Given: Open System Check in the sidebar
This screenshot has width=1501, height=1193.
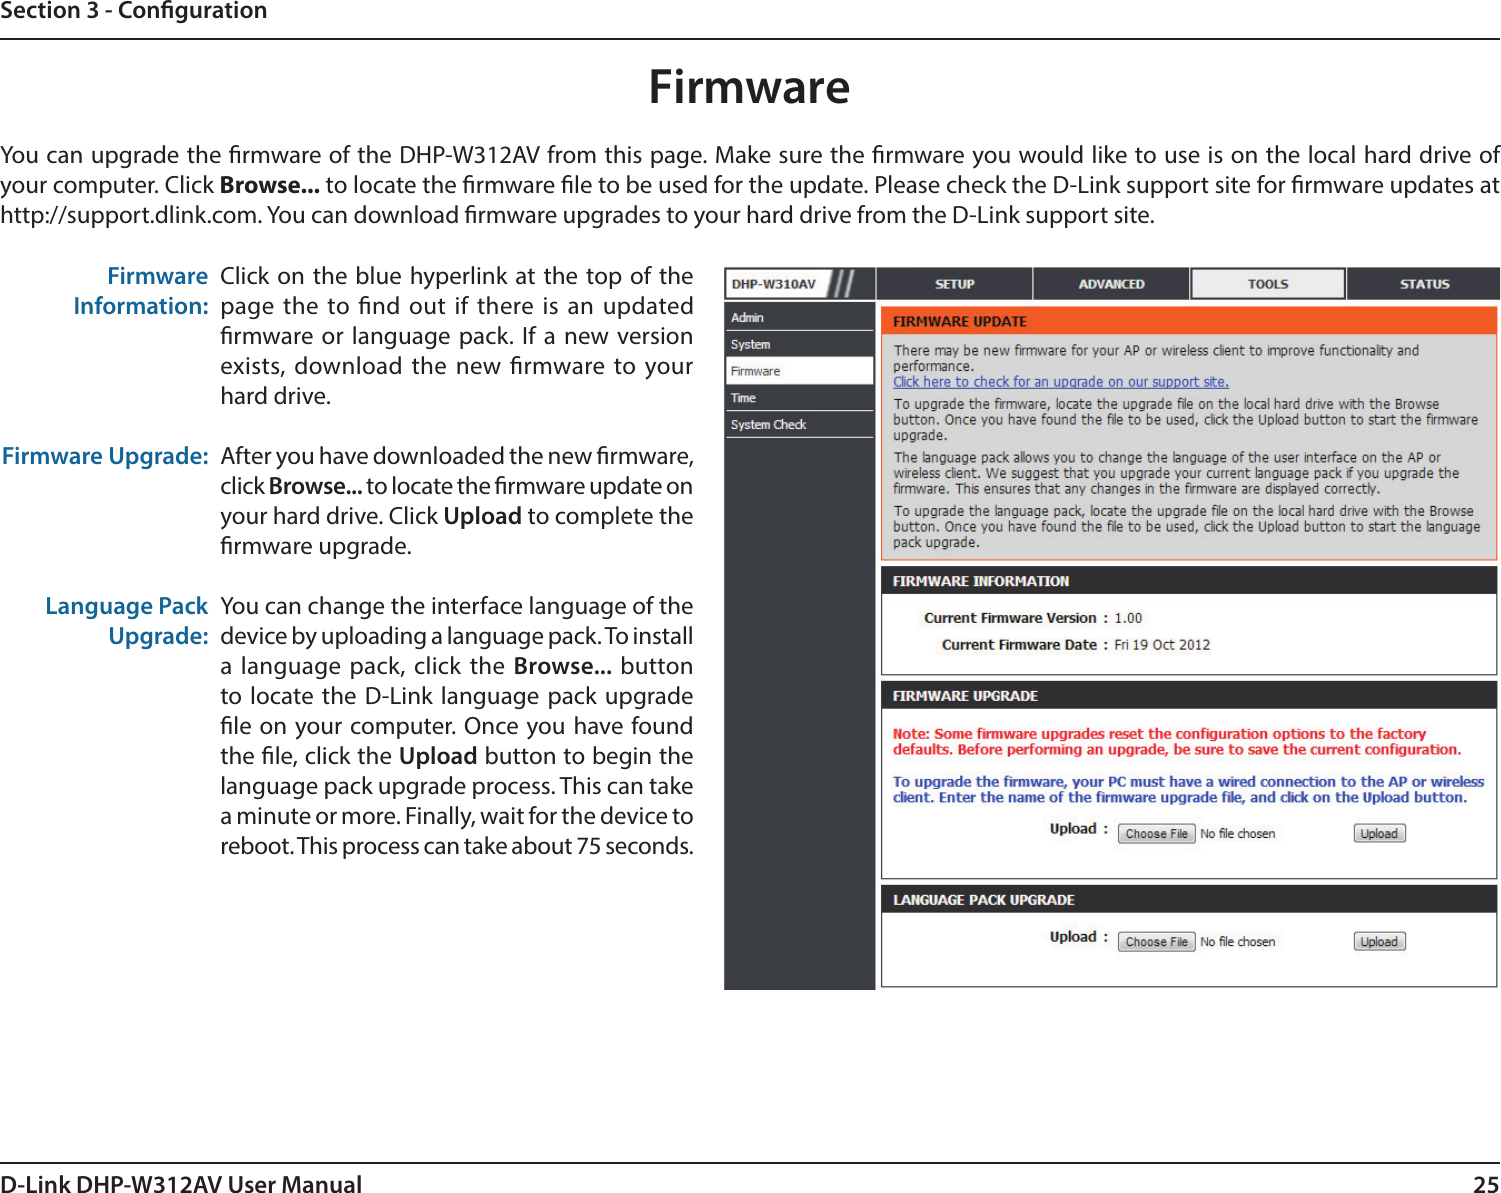Looking at the screenshot, I should click(x=799, y=425).
